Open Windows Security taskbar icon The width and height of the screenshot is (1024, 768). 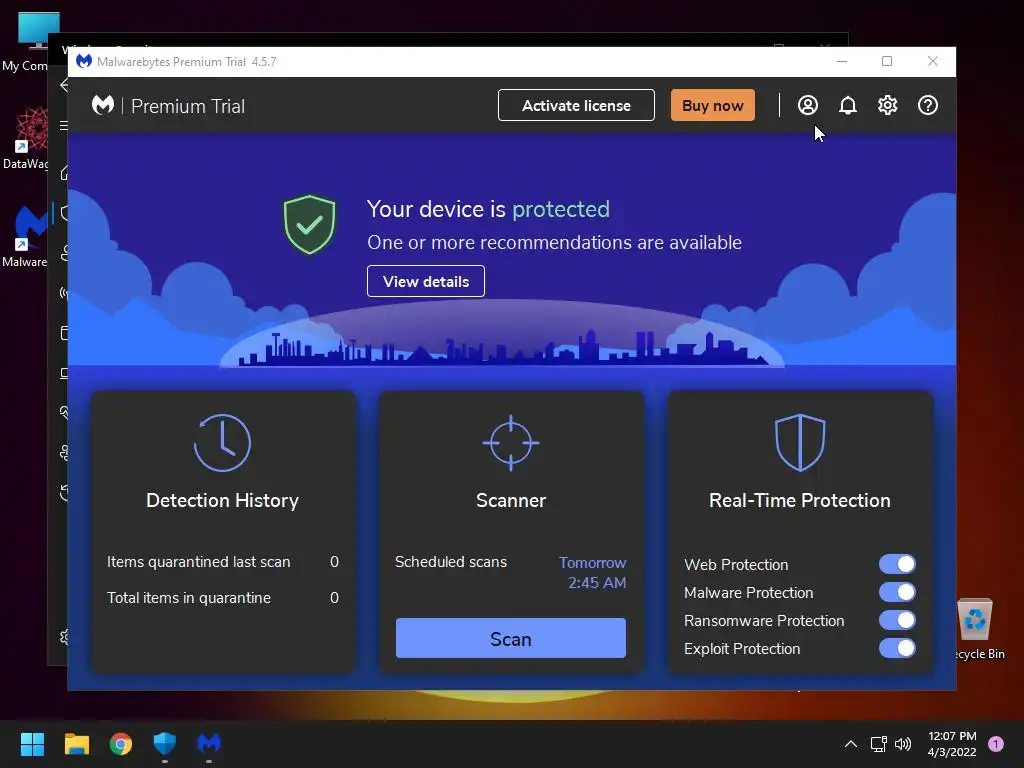pos(165,744)
